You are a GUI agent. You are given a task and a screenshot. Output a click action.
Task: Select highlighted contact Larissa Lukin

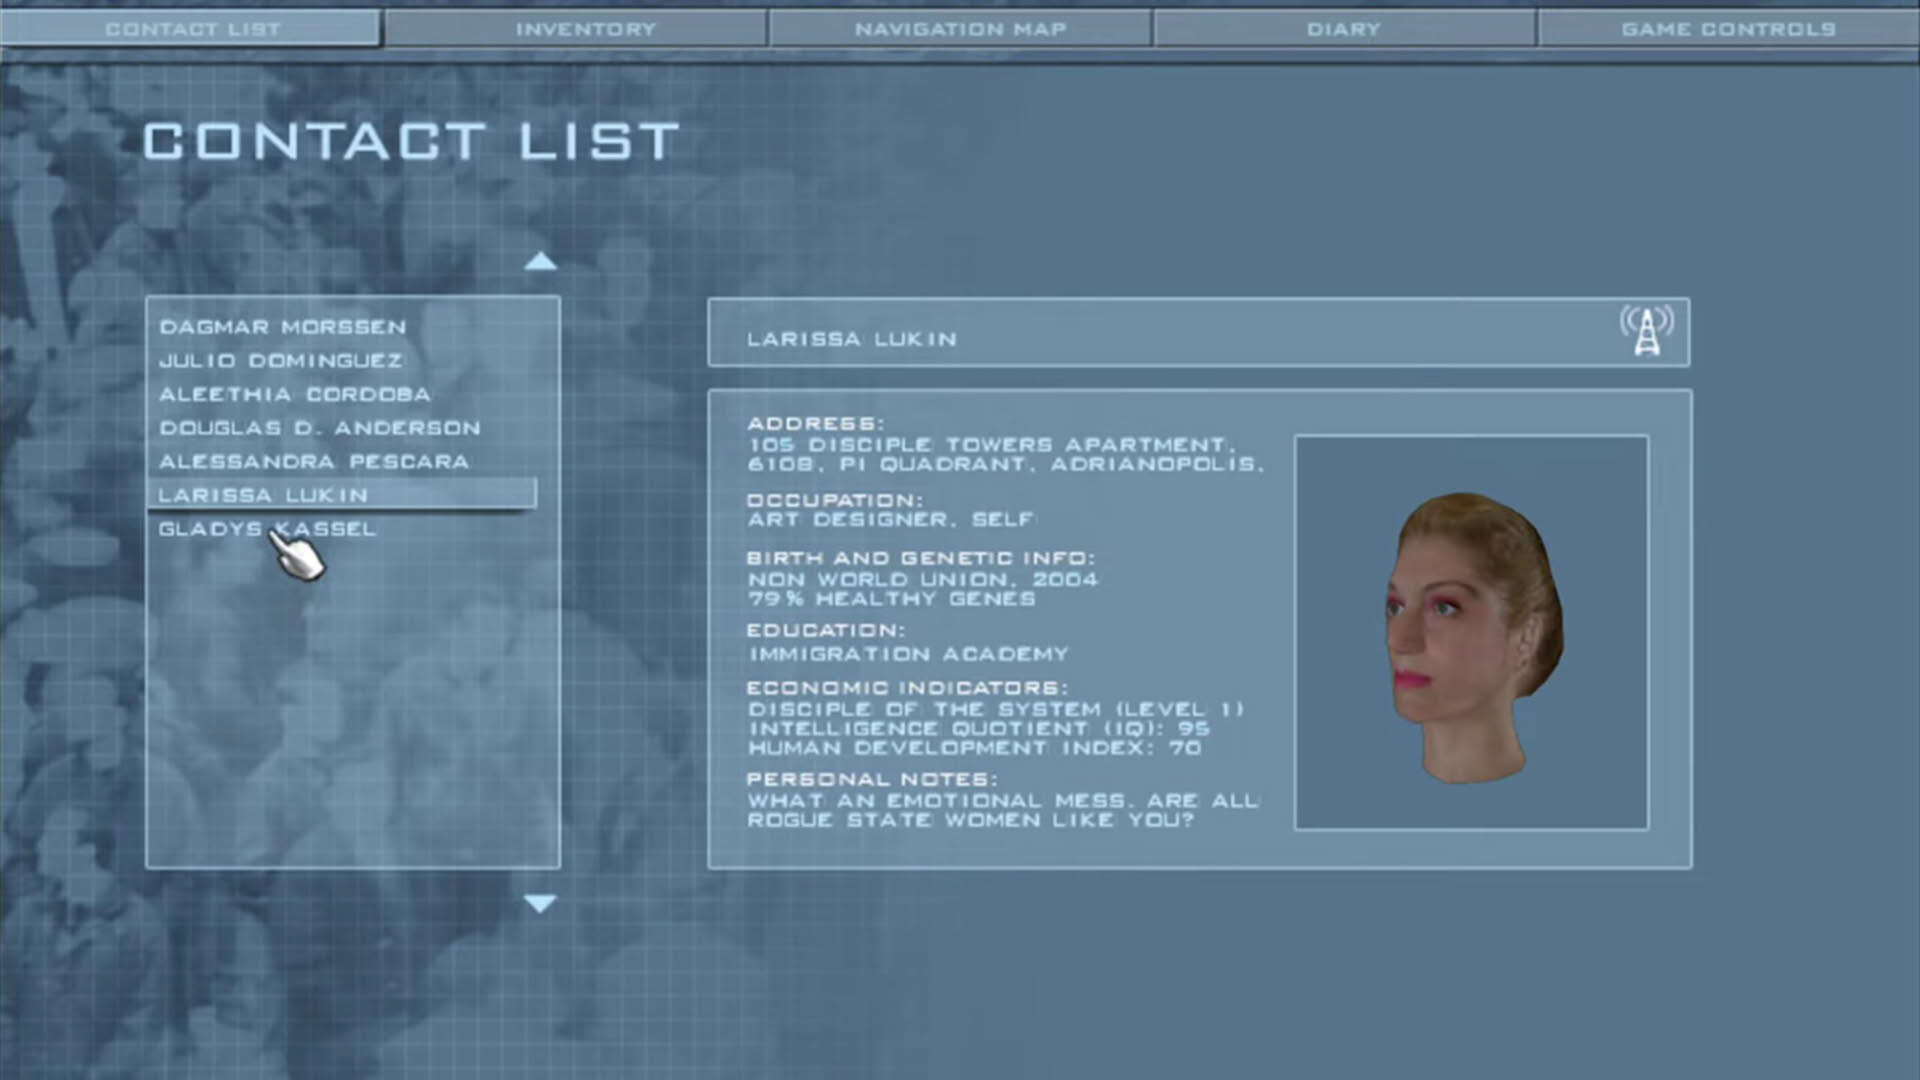(x=342, y=494)
